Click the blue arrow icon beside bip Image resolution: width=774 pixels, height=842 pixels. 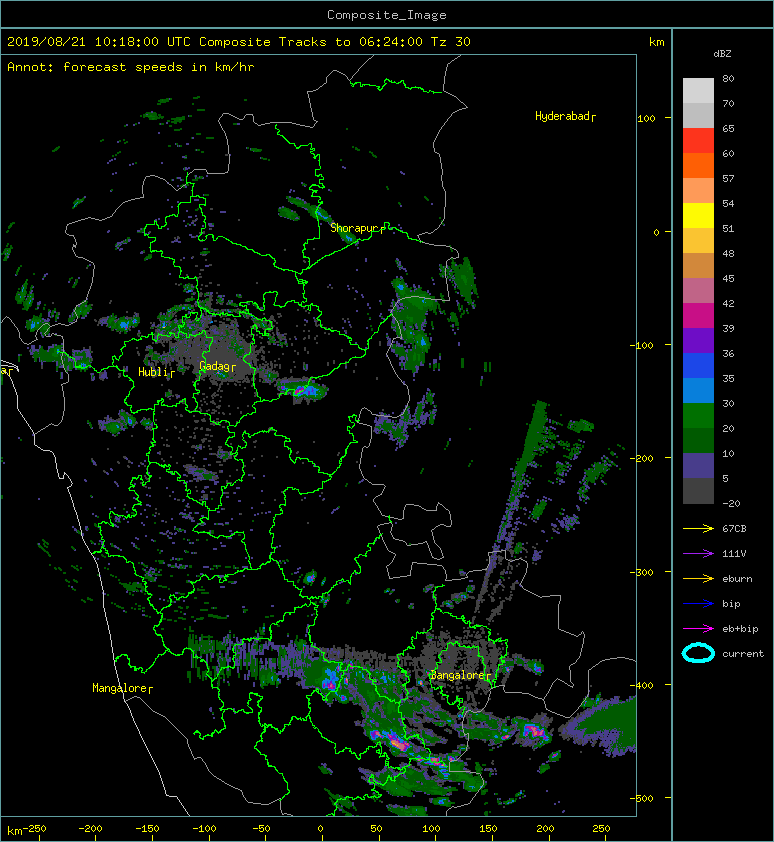click(x=698, y=604)
